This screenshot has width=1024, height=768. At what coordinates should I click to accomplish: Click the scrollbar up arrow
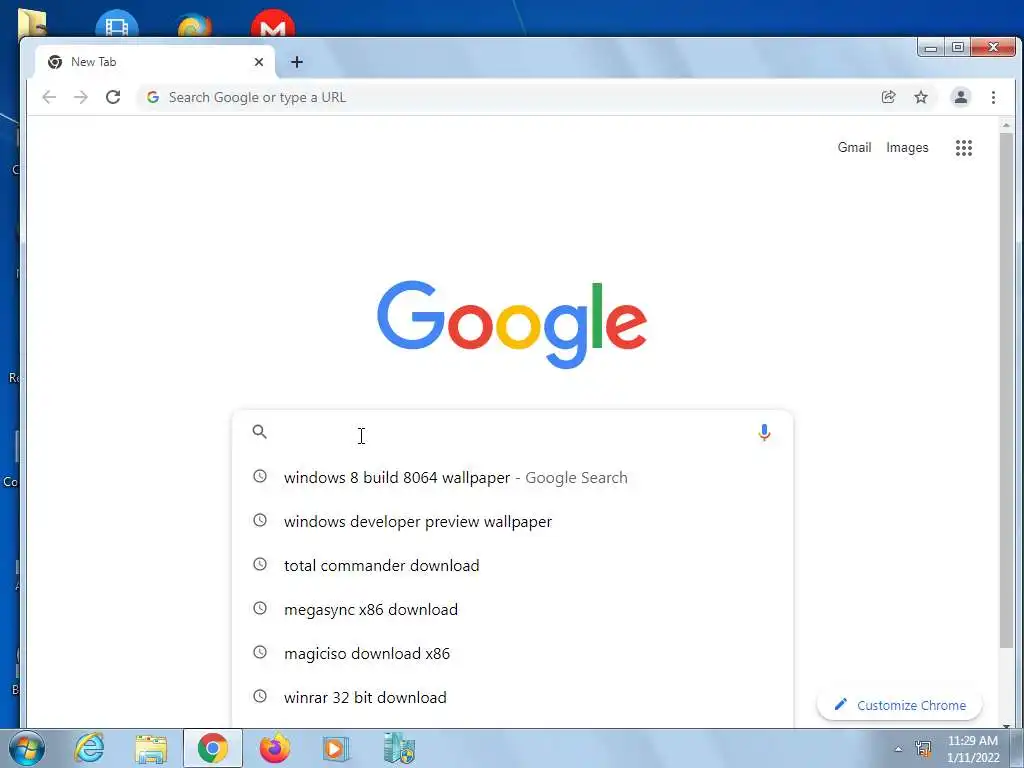[x=1006, y=125]
